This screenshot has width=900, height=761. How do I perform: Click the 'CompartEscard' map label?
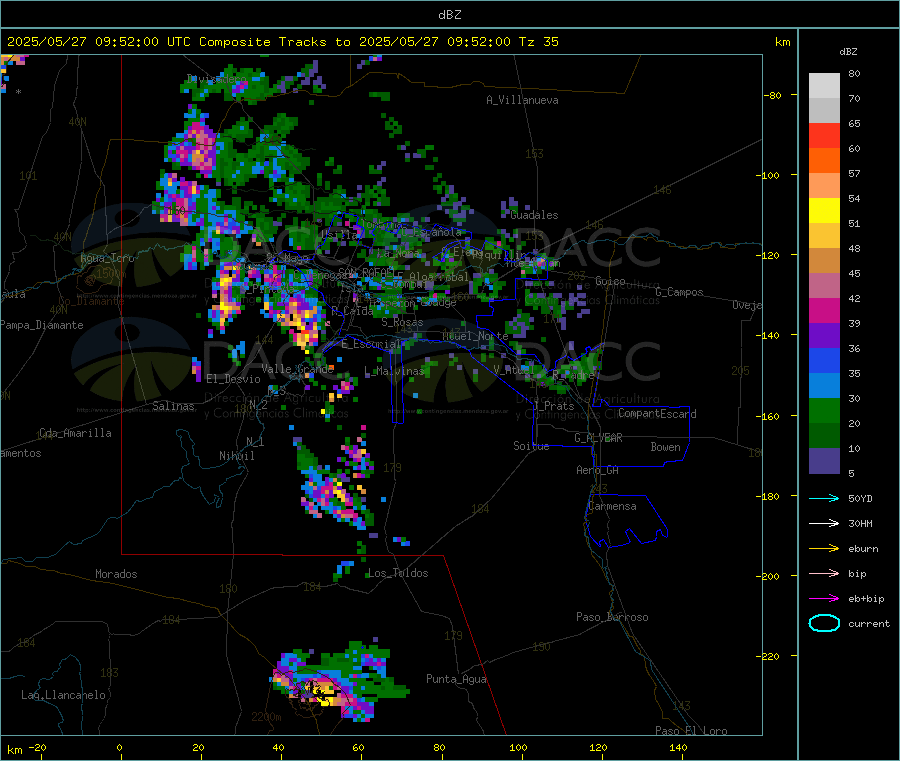click(x=657, y=413)
